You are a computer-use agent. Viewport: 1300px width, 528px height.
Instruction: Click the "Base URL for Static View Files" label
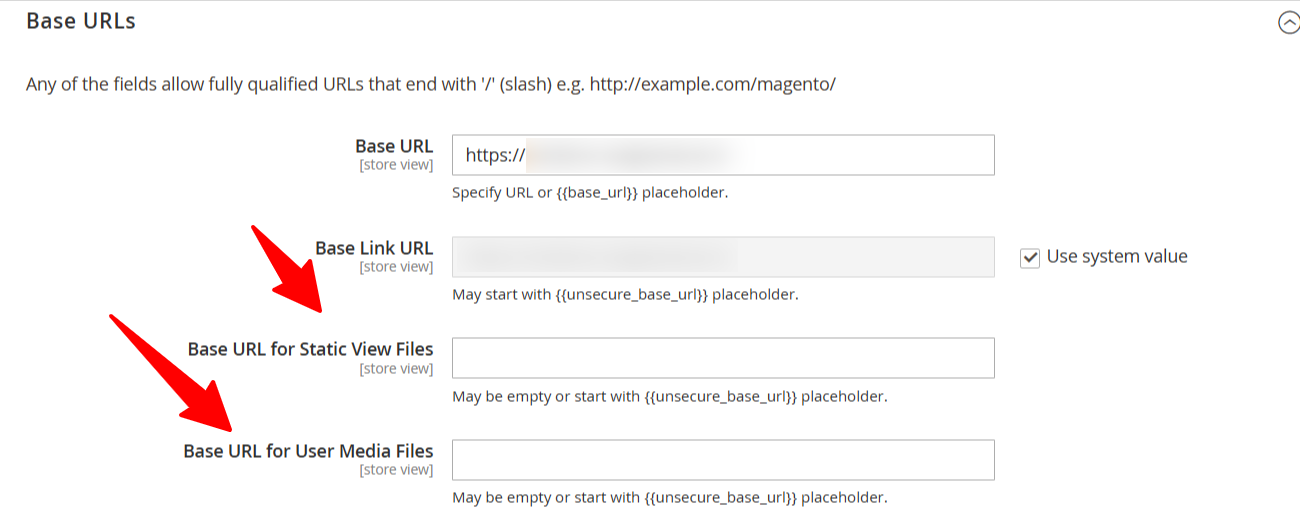310,349
